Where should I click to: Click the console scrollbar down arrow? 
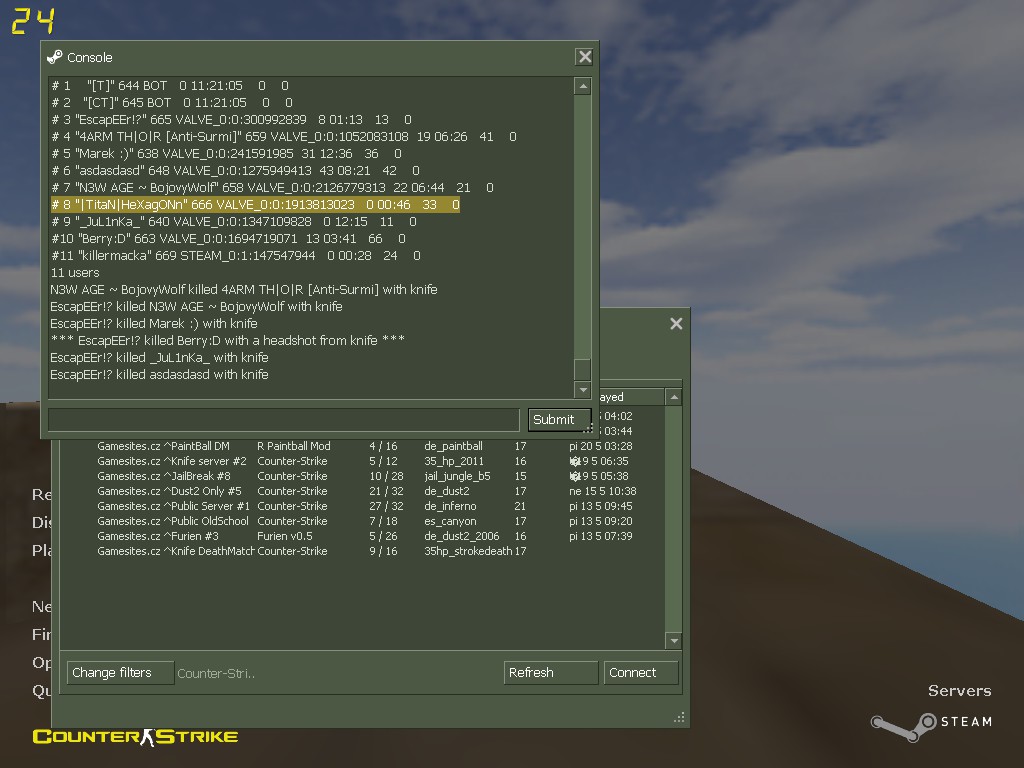pyautogui.click(x=583, y=389)
